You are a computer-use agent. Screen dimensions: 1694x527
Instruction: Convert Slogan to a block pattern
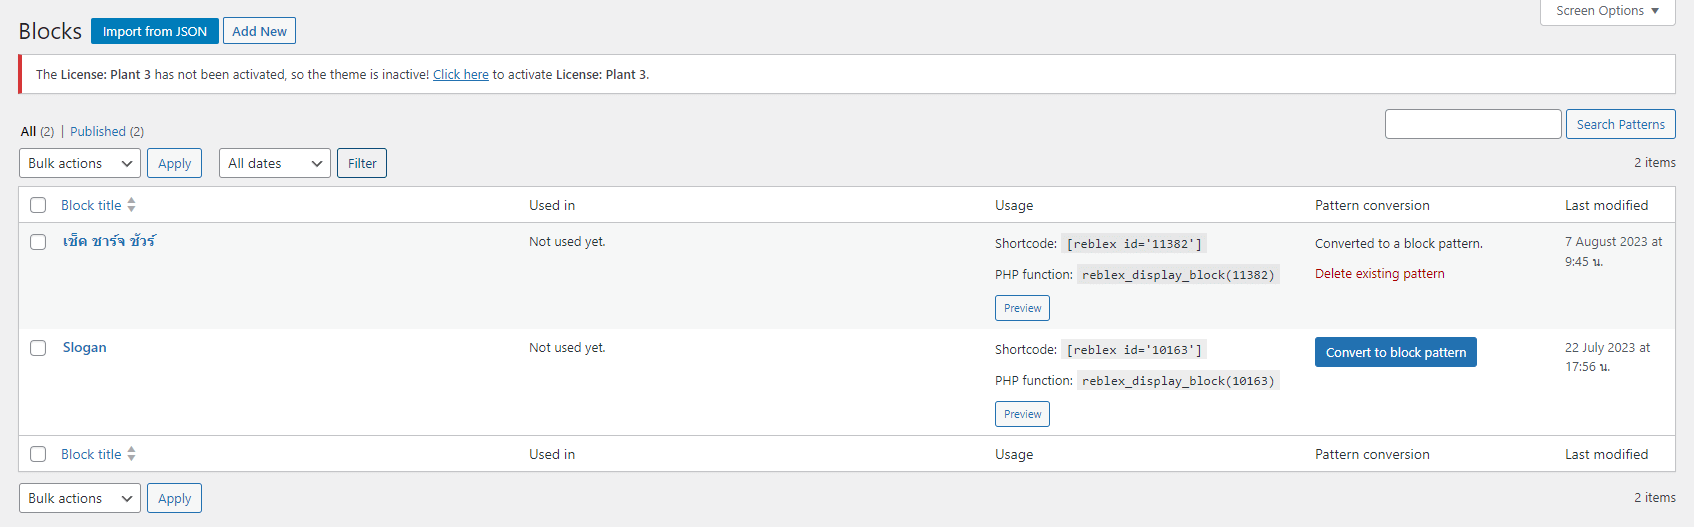[1395, 352]
